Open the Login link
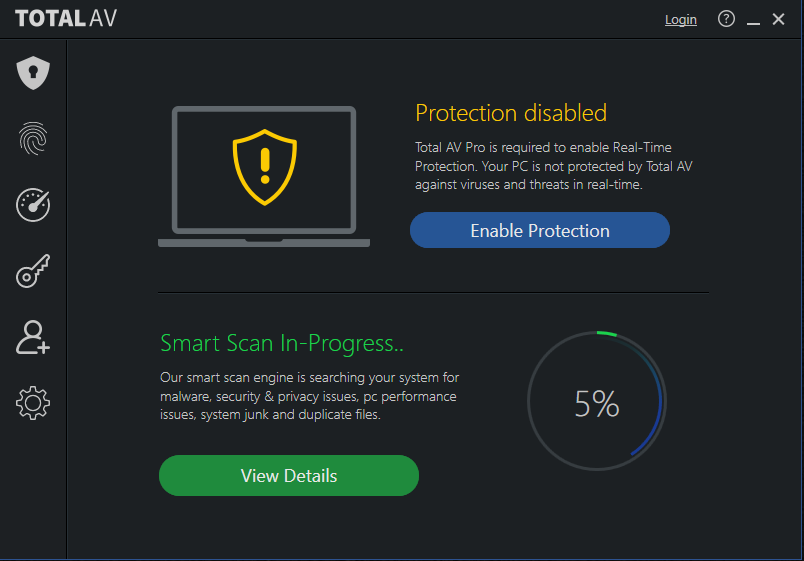804x561 pixels. (x=680, y=19)
